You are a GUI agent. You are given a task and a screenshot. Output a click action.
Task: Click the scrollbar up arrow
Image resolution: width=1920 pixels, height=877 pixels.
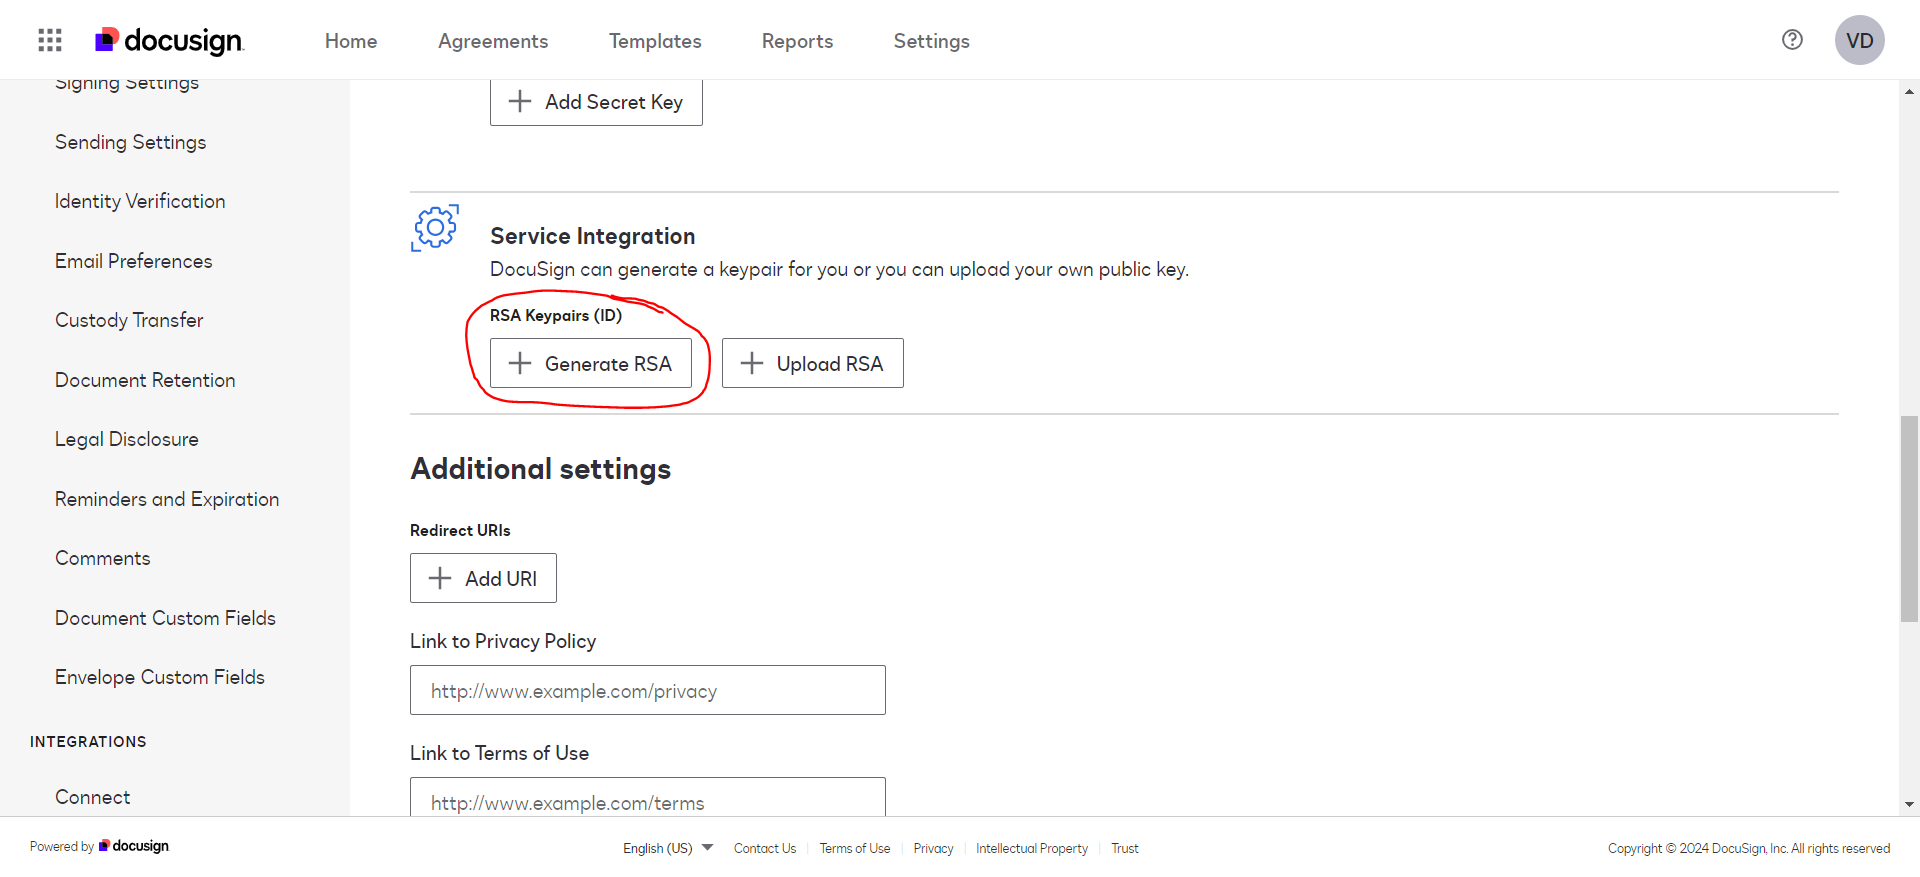(x=1910, y=91)
